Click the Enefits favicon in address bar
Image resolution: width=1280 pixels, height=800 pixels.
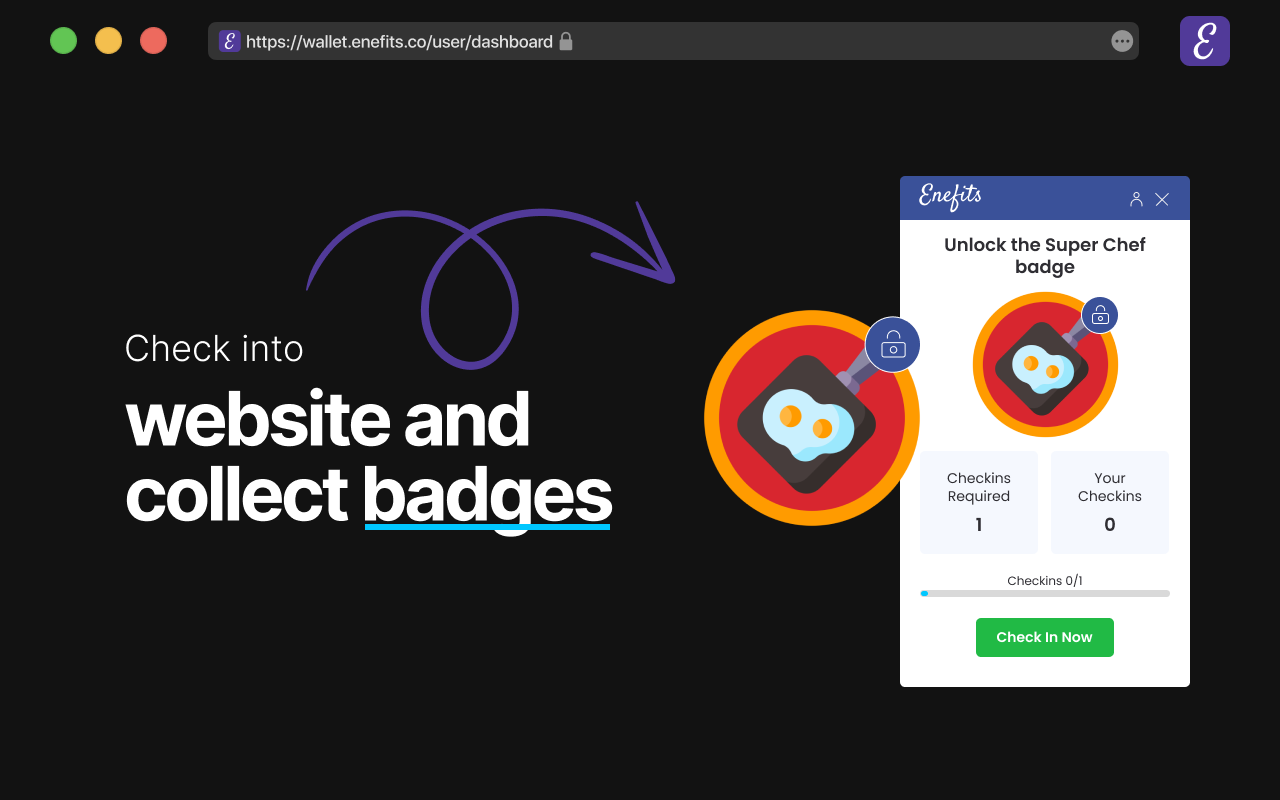pos(230,41)
